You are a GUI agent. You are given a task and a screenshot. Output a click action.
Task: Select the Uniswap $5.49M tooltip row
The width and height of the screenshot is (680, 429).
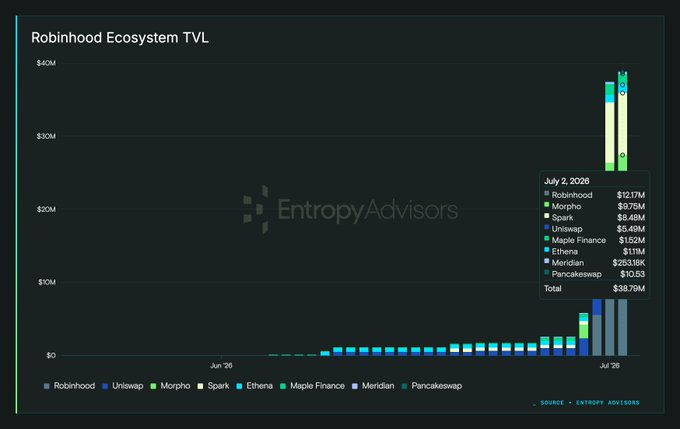tap(594, 229)
